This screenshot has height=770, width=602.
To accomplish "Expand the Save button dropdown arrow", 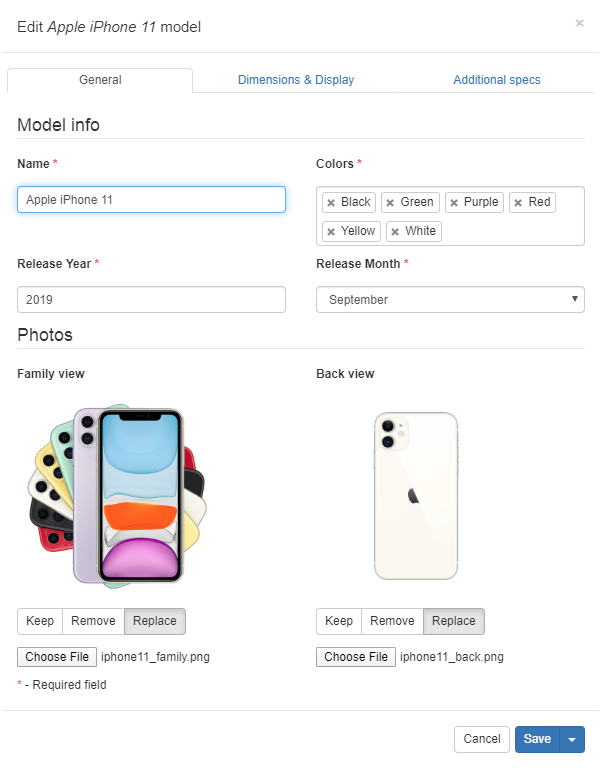I will (x=572, y=740).
